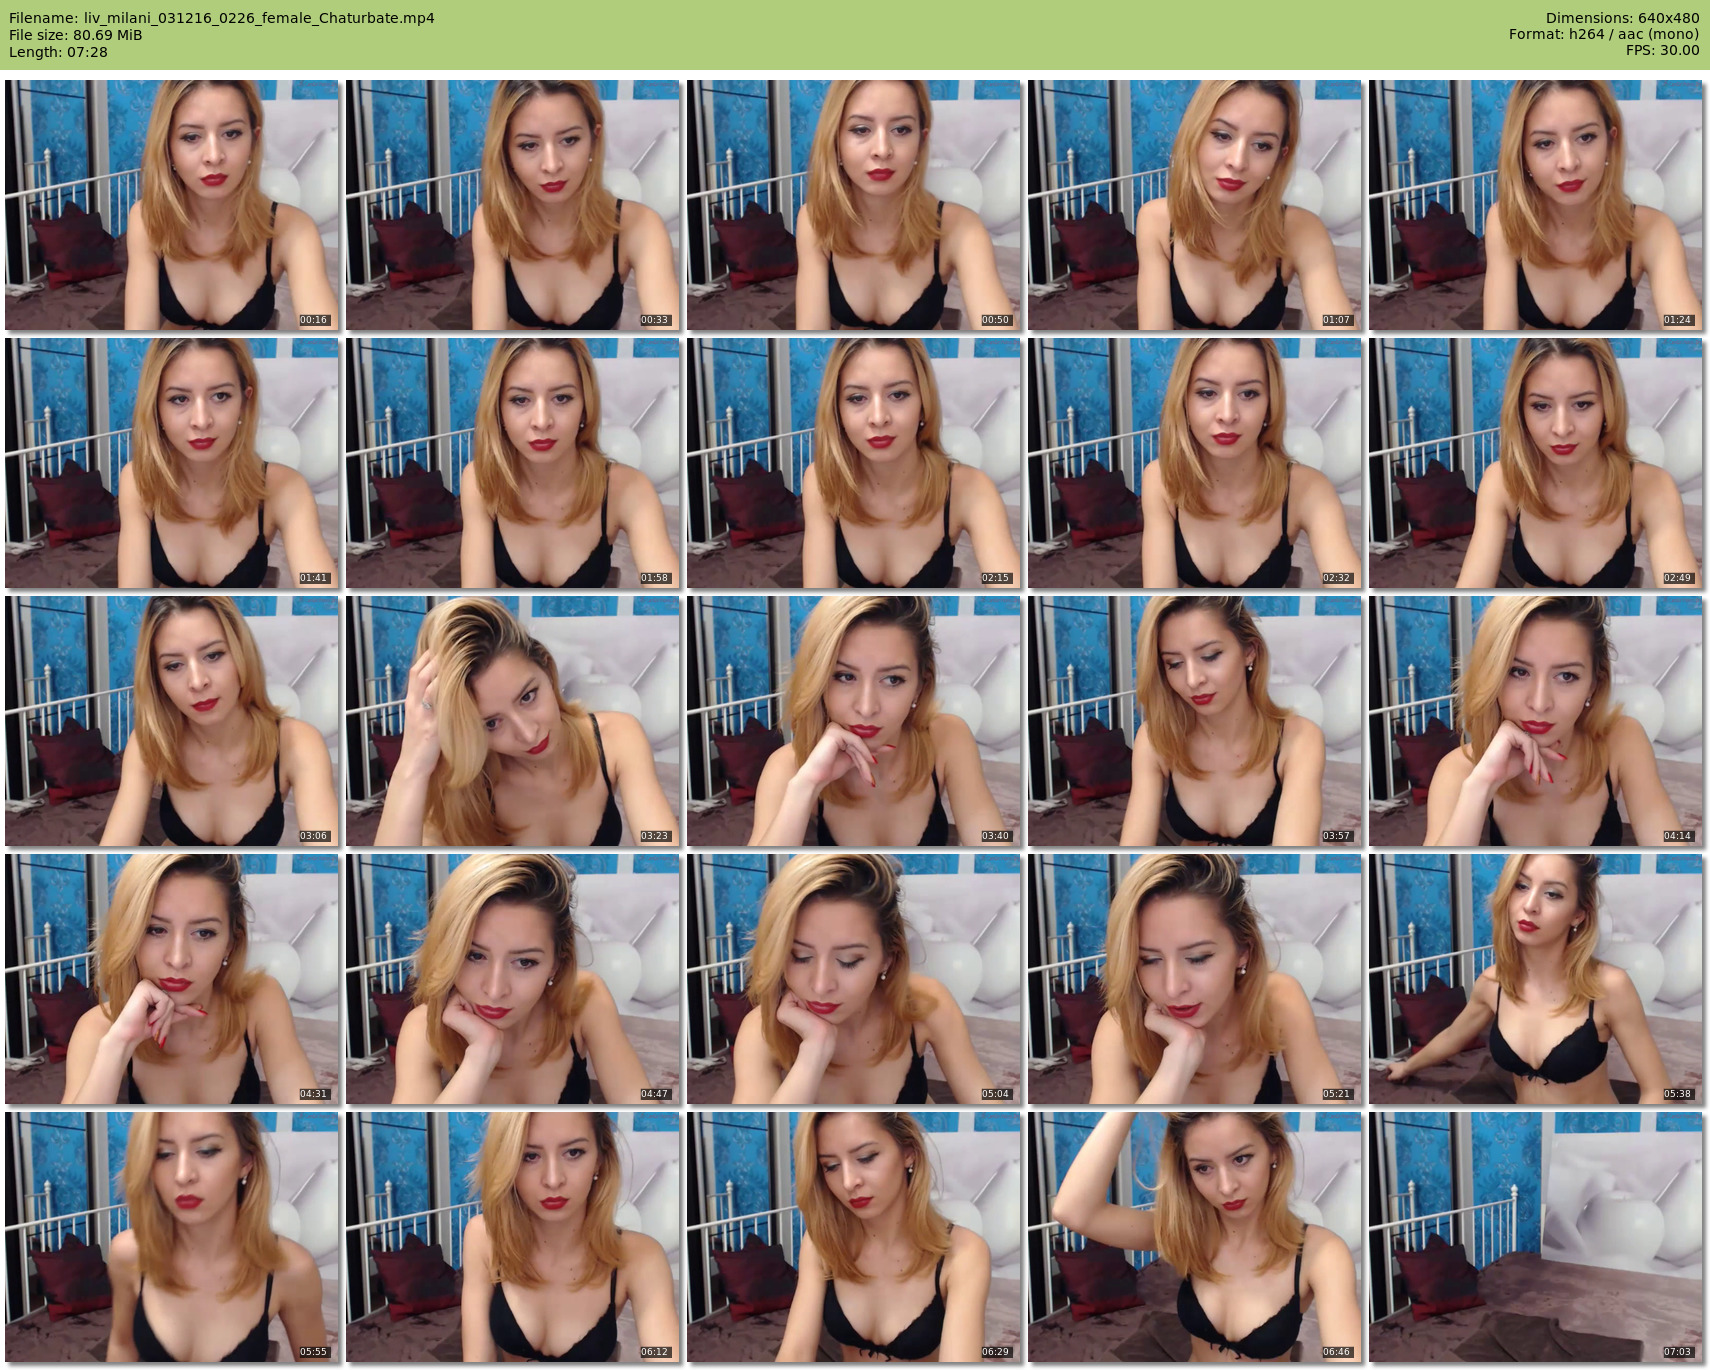
Task: Open the 03:23 frame
Action: [x=513, y=721]
